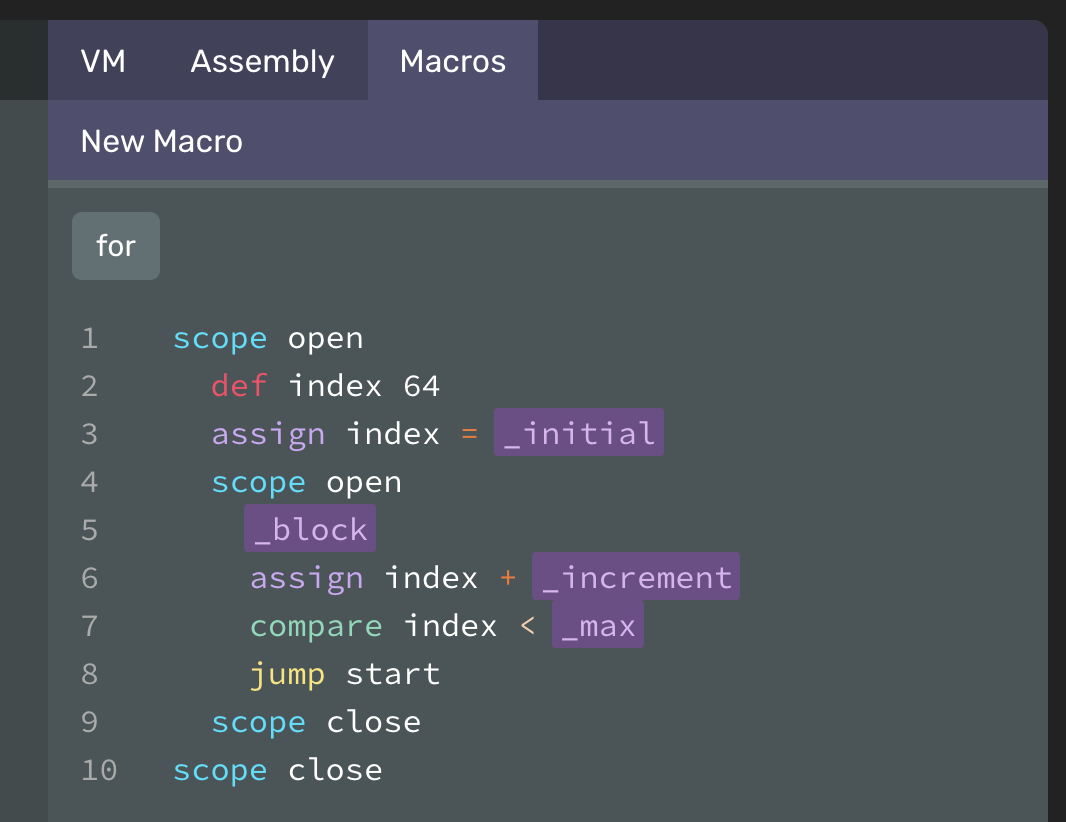Click the 'jump' keyword on line 8
Viewport: 1066px width, 822px height.
click(x=287, y=673)
